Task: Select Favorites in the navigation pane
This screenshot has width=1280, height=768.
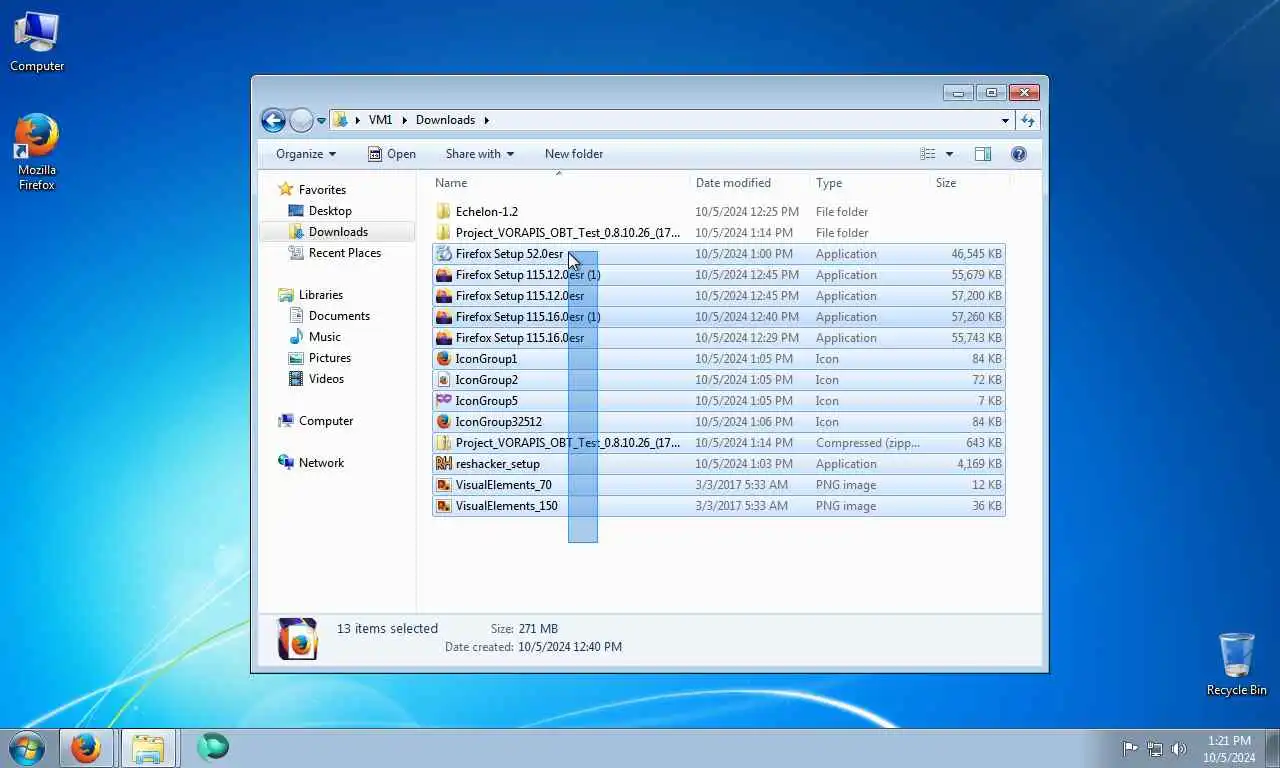Action: tap(321, 190)
